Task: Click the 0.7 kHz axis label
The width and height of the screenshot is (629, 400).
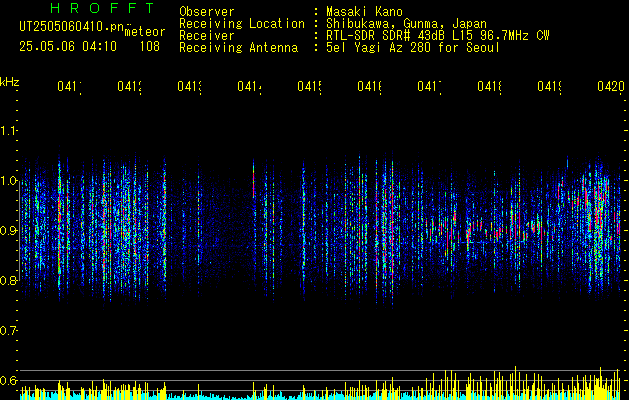Action: click(x=8, y=330)
